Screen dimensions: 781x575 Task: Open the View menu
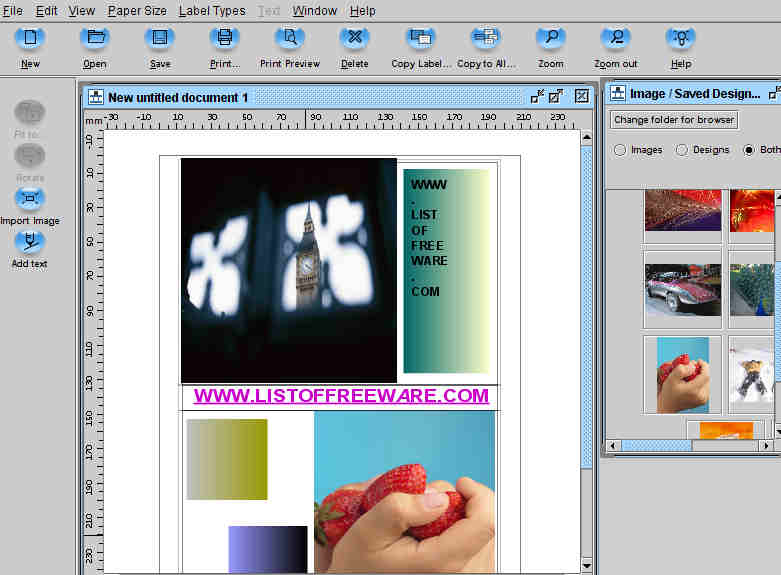(82, 10)
